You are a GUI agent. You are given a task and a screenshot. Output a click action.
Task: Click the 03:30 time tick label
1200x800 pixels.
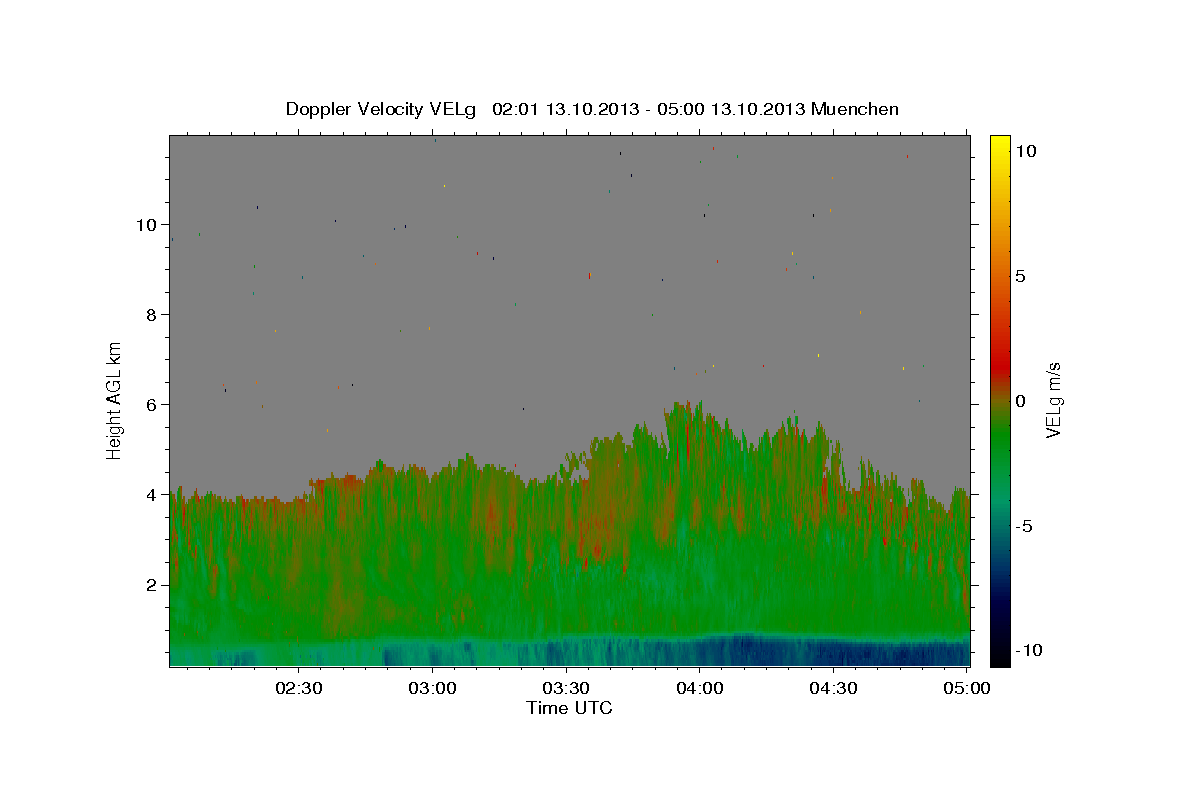[566, 688]
